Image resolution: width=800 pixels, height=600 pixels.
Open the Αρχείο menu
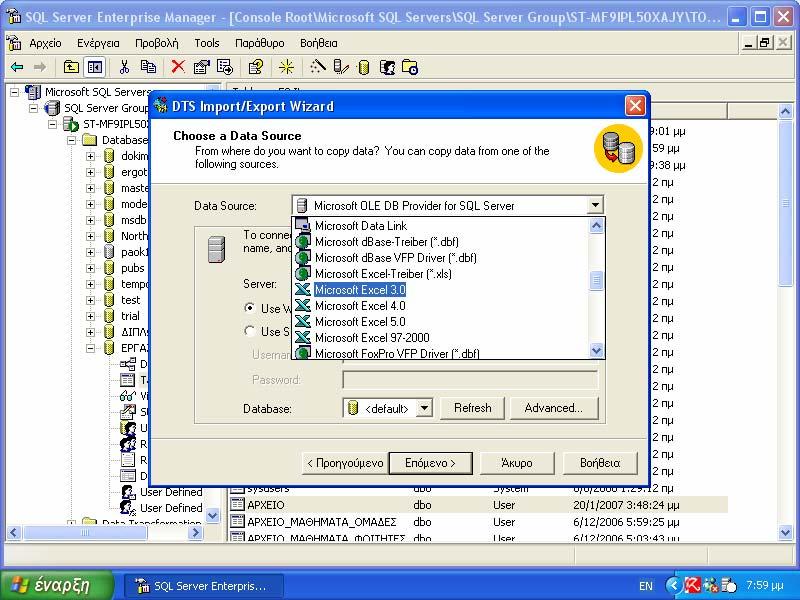[45, 43]
